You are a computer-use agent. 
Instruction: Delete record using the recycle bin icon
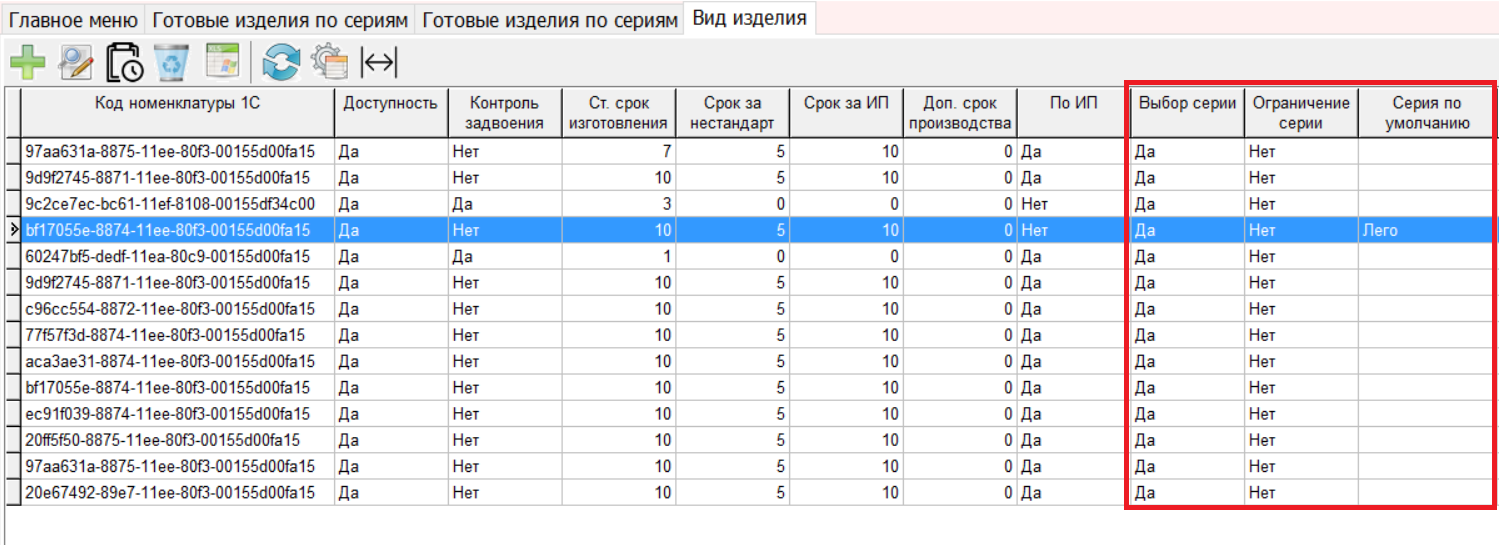172,63
